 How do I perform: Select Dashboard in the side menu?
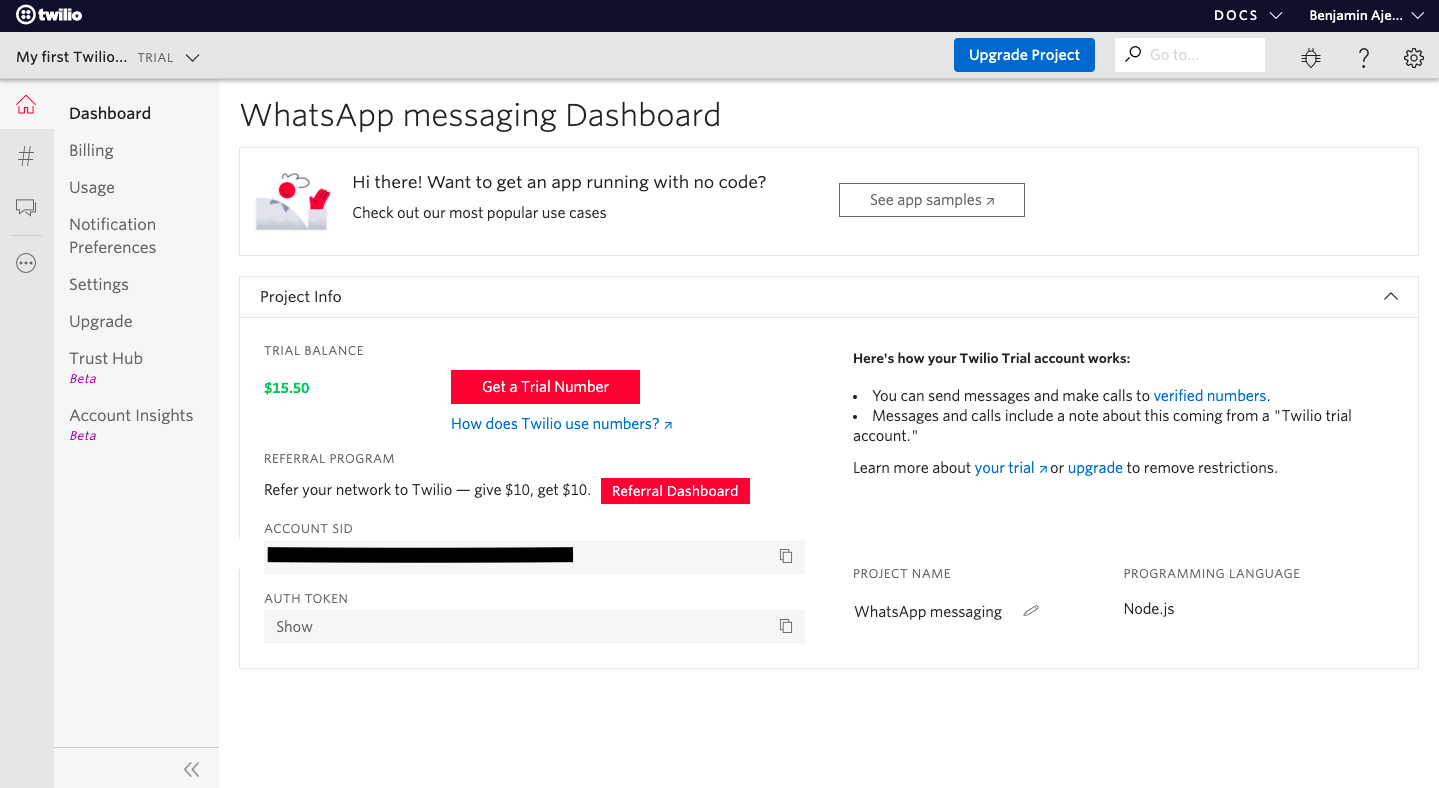pos(110,113)
